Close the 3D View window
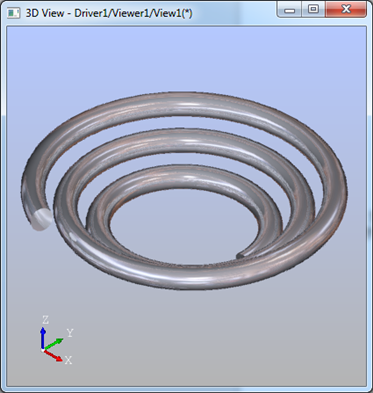 point(346,9)
